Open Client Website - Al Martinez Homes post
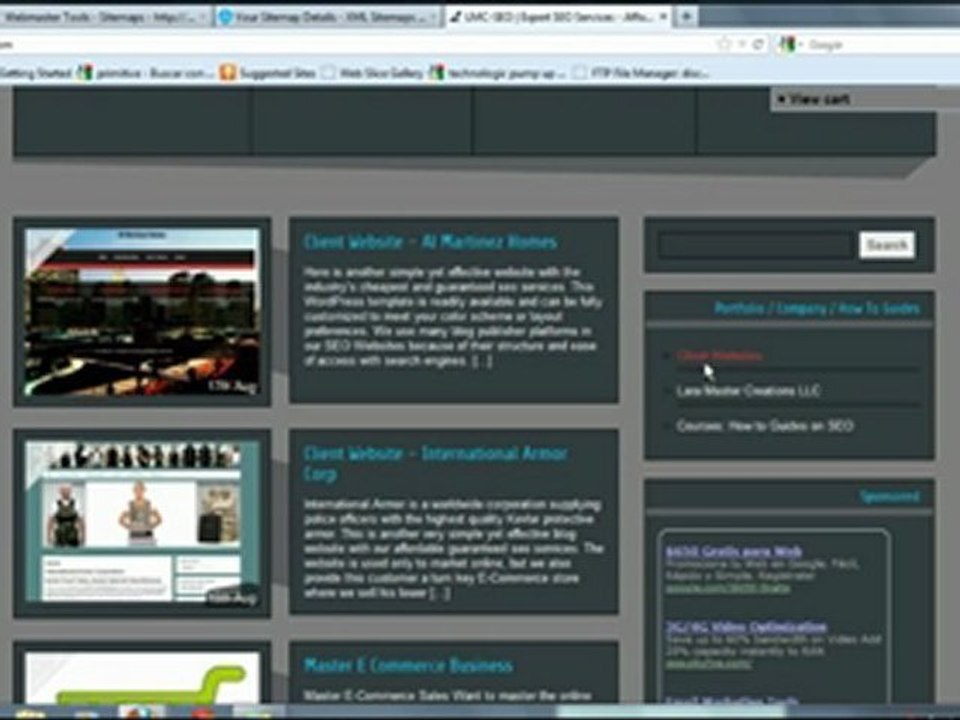Image resolution: width=960 pixels, height=720 pixels. tap(430, 242)
